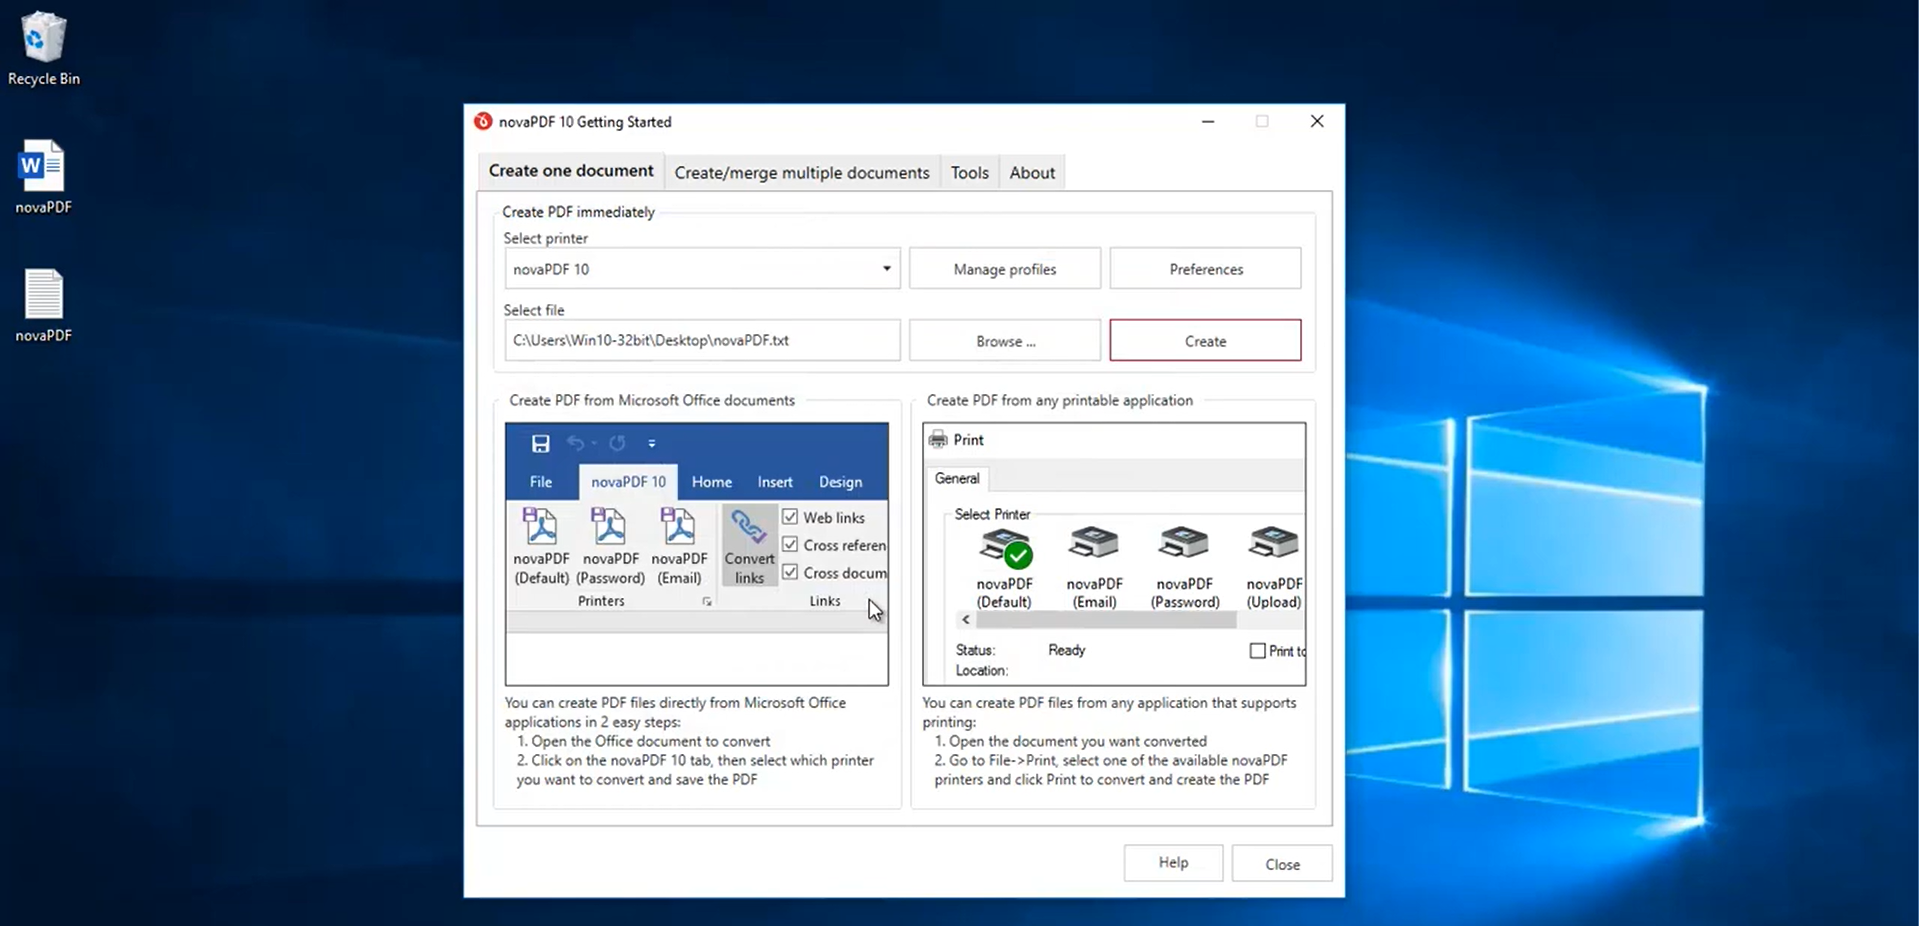The height and width of the screenshot is (926, 1919).
Task: Click the novaPDF logo in title bar
Action: [x=483, y=122]
